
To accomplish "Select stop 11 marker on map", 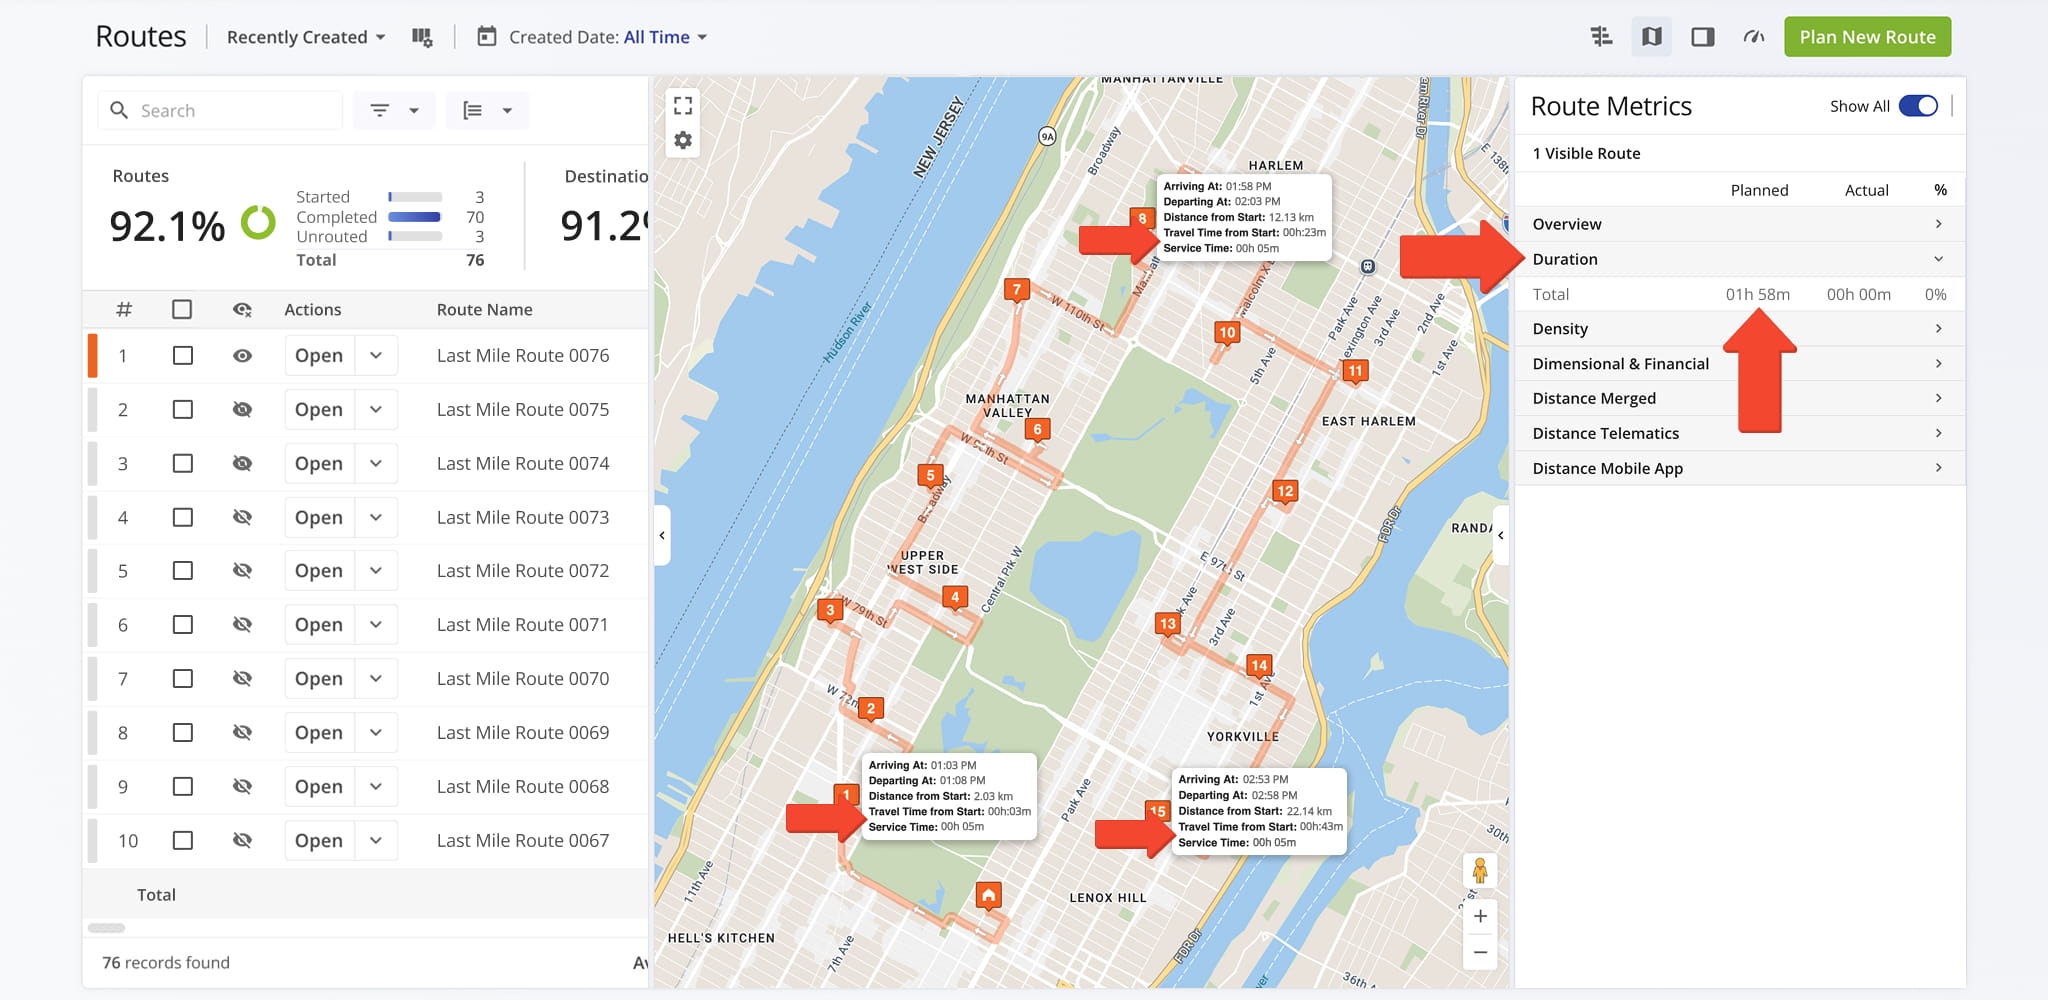I will pyautogui.click(x=1354, y=371).
